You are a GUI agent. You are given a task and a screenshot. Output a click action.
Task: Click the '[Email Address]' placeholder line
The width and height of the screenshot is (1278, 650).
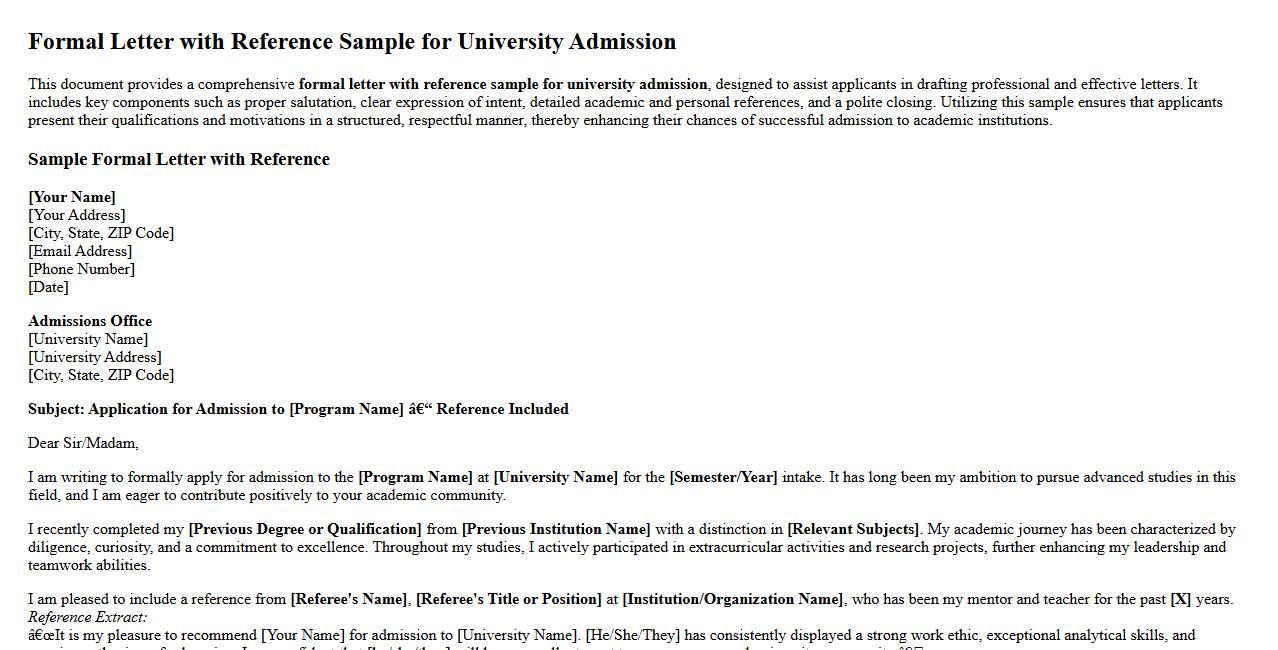(80, 251)
